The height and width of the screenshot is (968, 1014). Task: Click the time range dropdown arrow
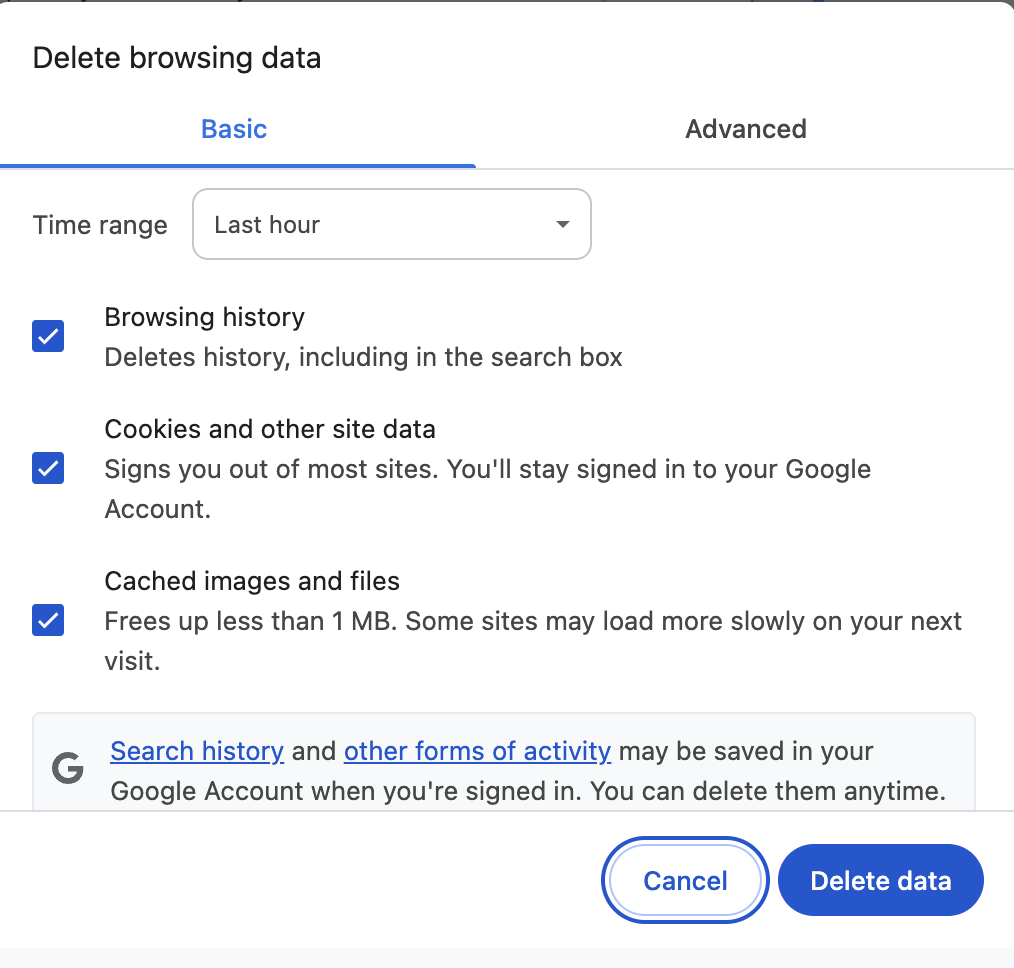562,224
